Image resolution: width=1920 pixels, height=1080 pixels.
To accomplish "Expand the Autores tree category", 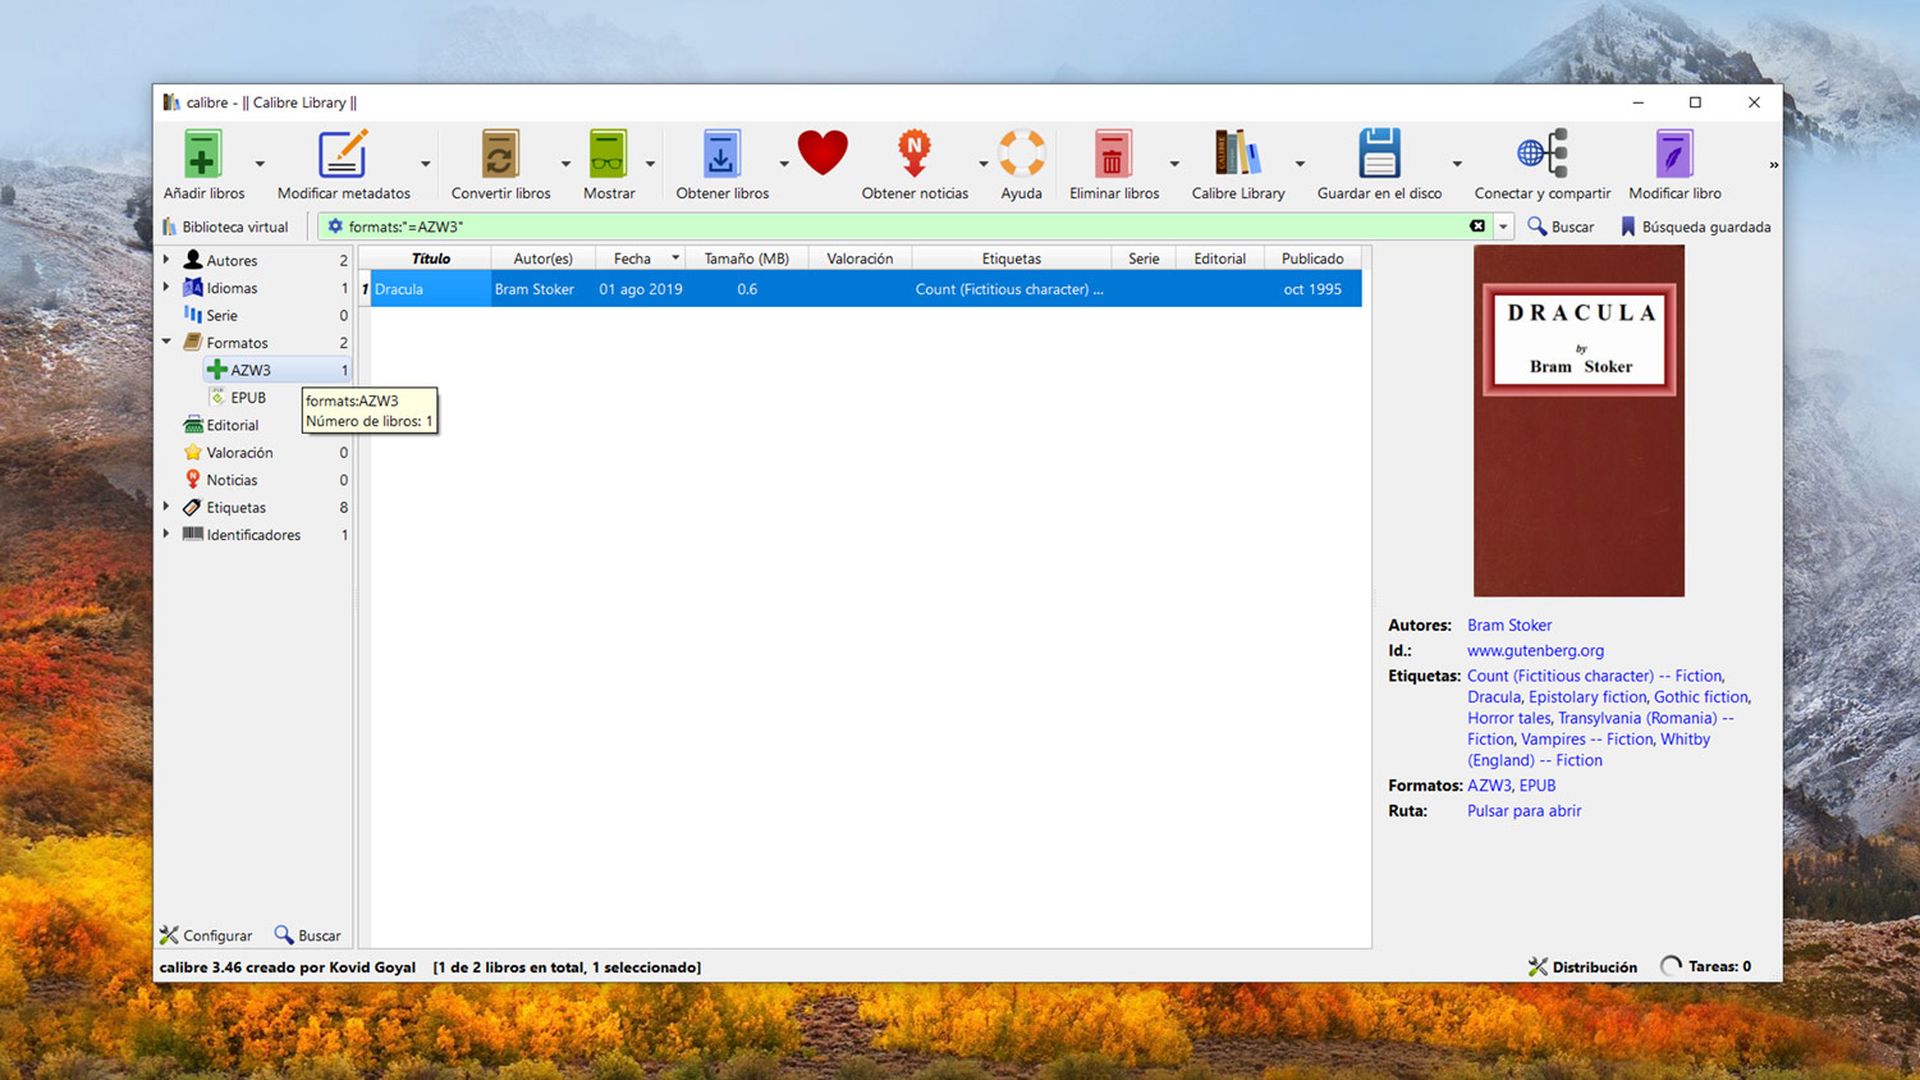I will pyautogui.click(x=166, y=259).
